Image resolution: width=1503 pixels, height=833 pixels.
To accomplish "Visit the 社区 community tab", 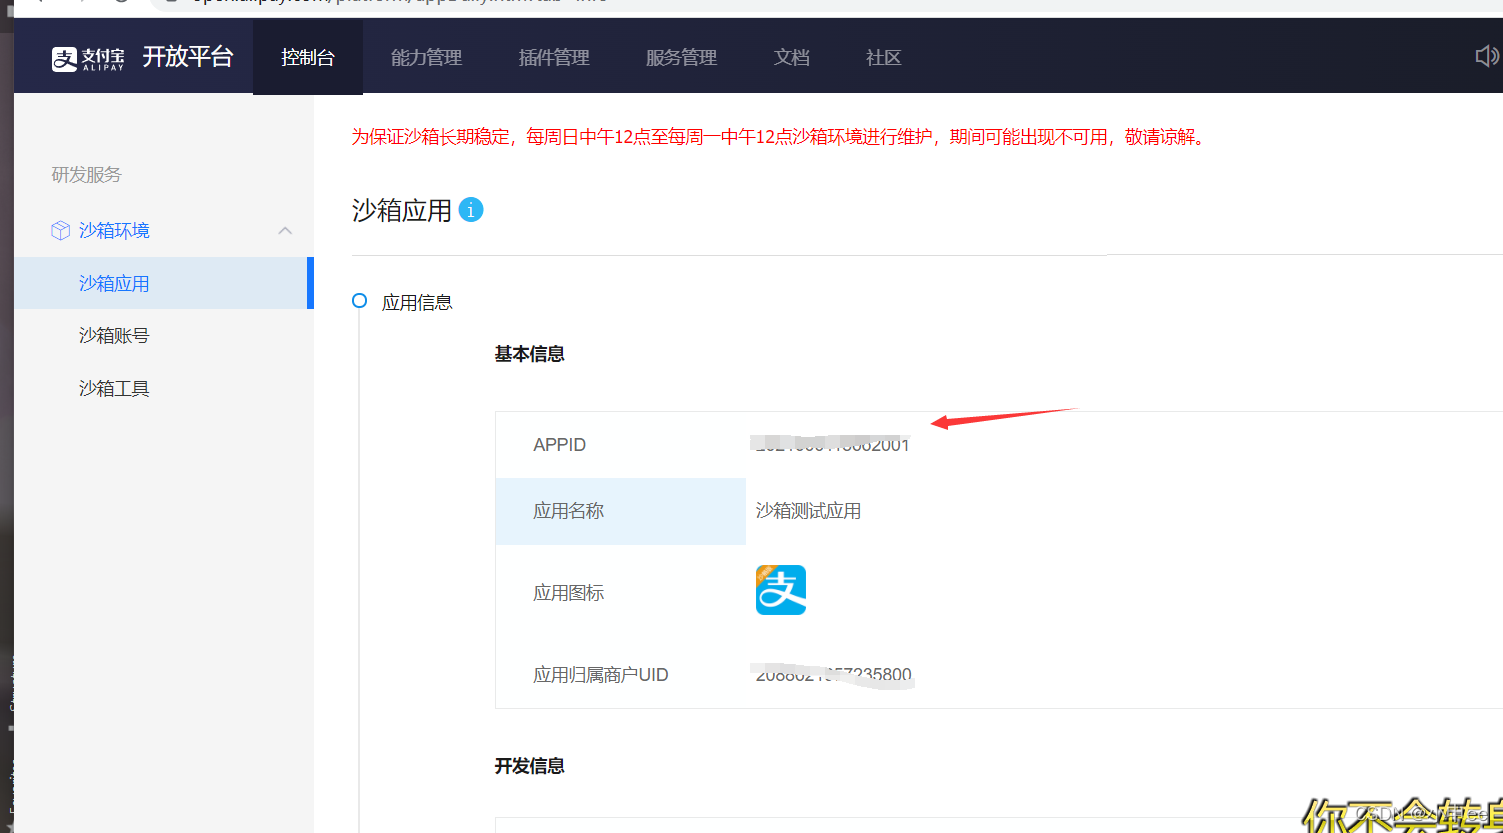I will point(883,58).
